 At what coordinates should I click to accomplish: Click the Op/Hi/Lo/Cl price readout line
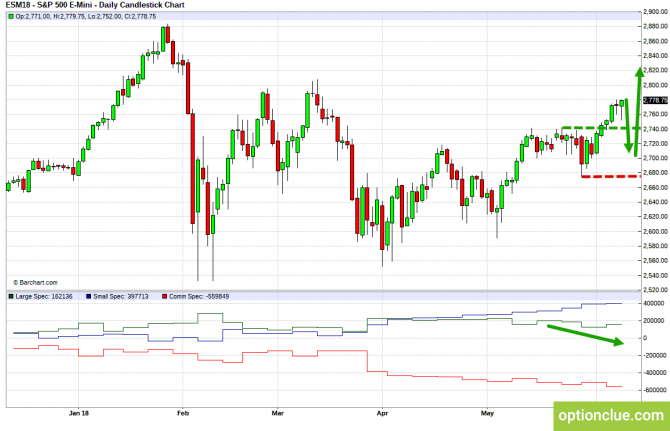(x=85, y=17)
